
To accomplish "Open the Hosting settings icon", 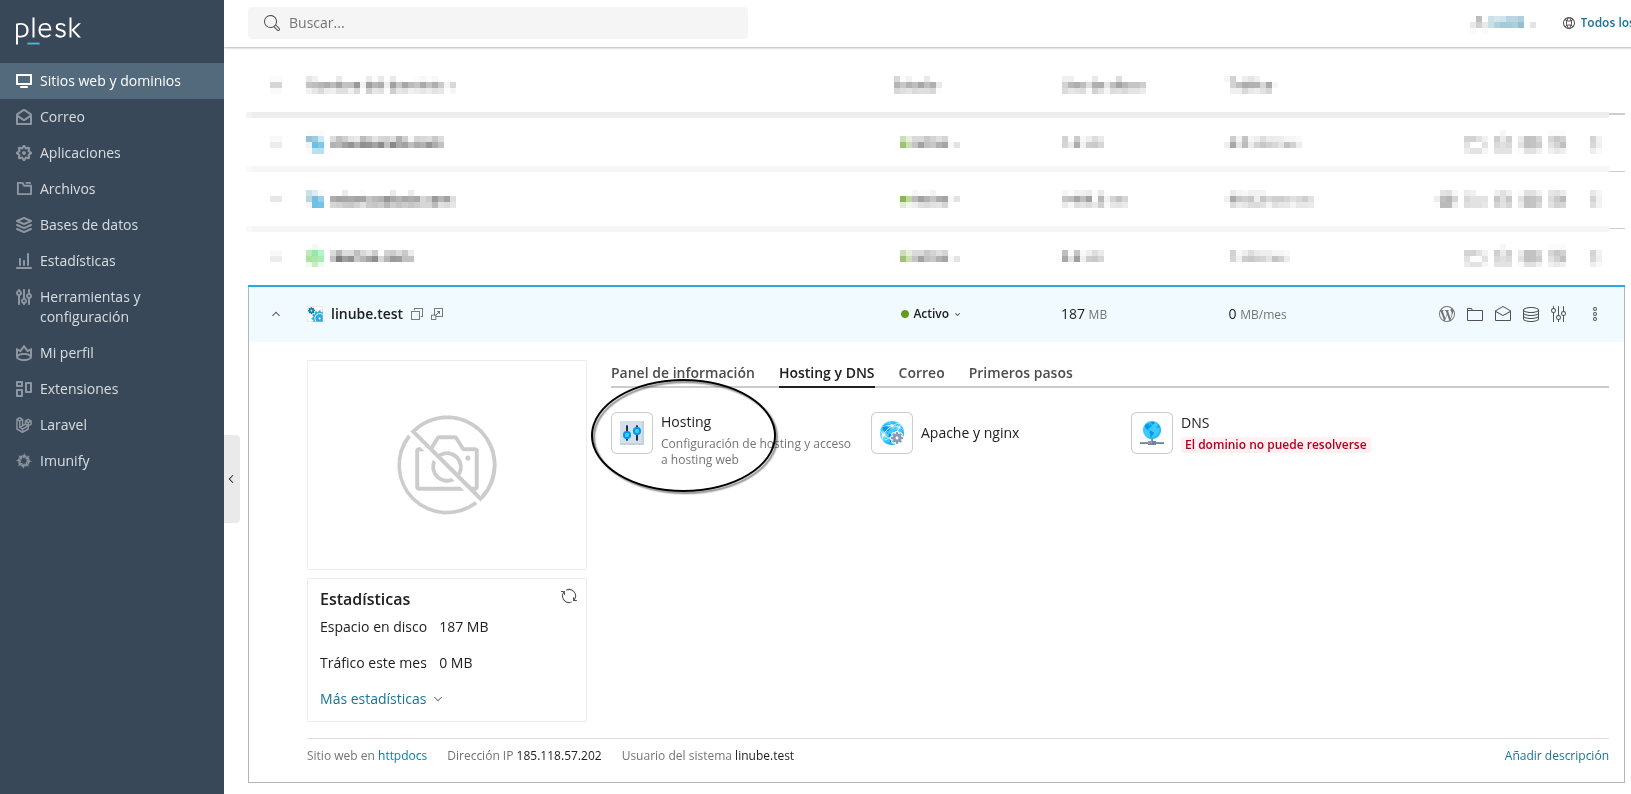I will coord(632,433).
